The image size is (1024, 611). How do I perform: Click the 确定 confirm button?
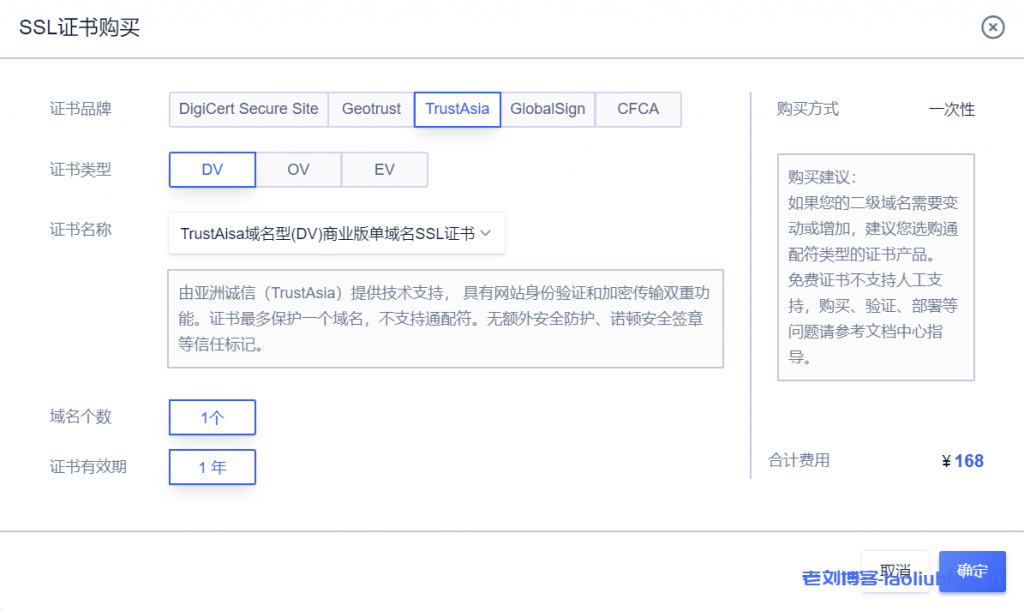point(971,572)
